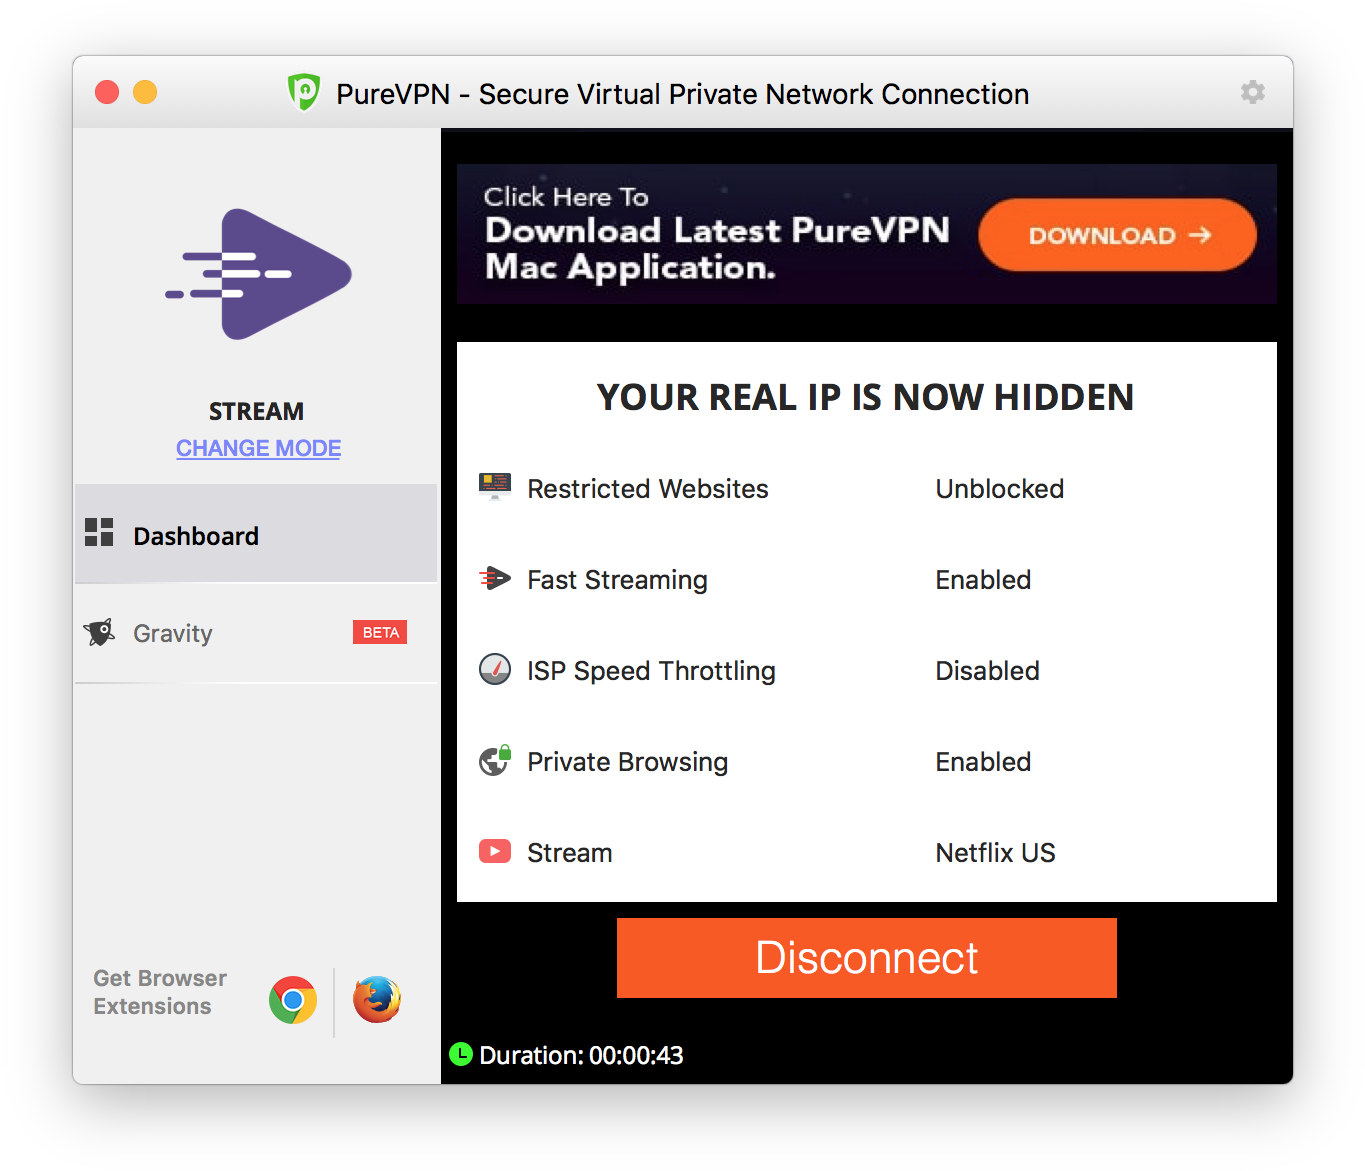The image size is (1365, 1171).
Task: Click the Dashboard grid icon
Action: click(99, 532)
